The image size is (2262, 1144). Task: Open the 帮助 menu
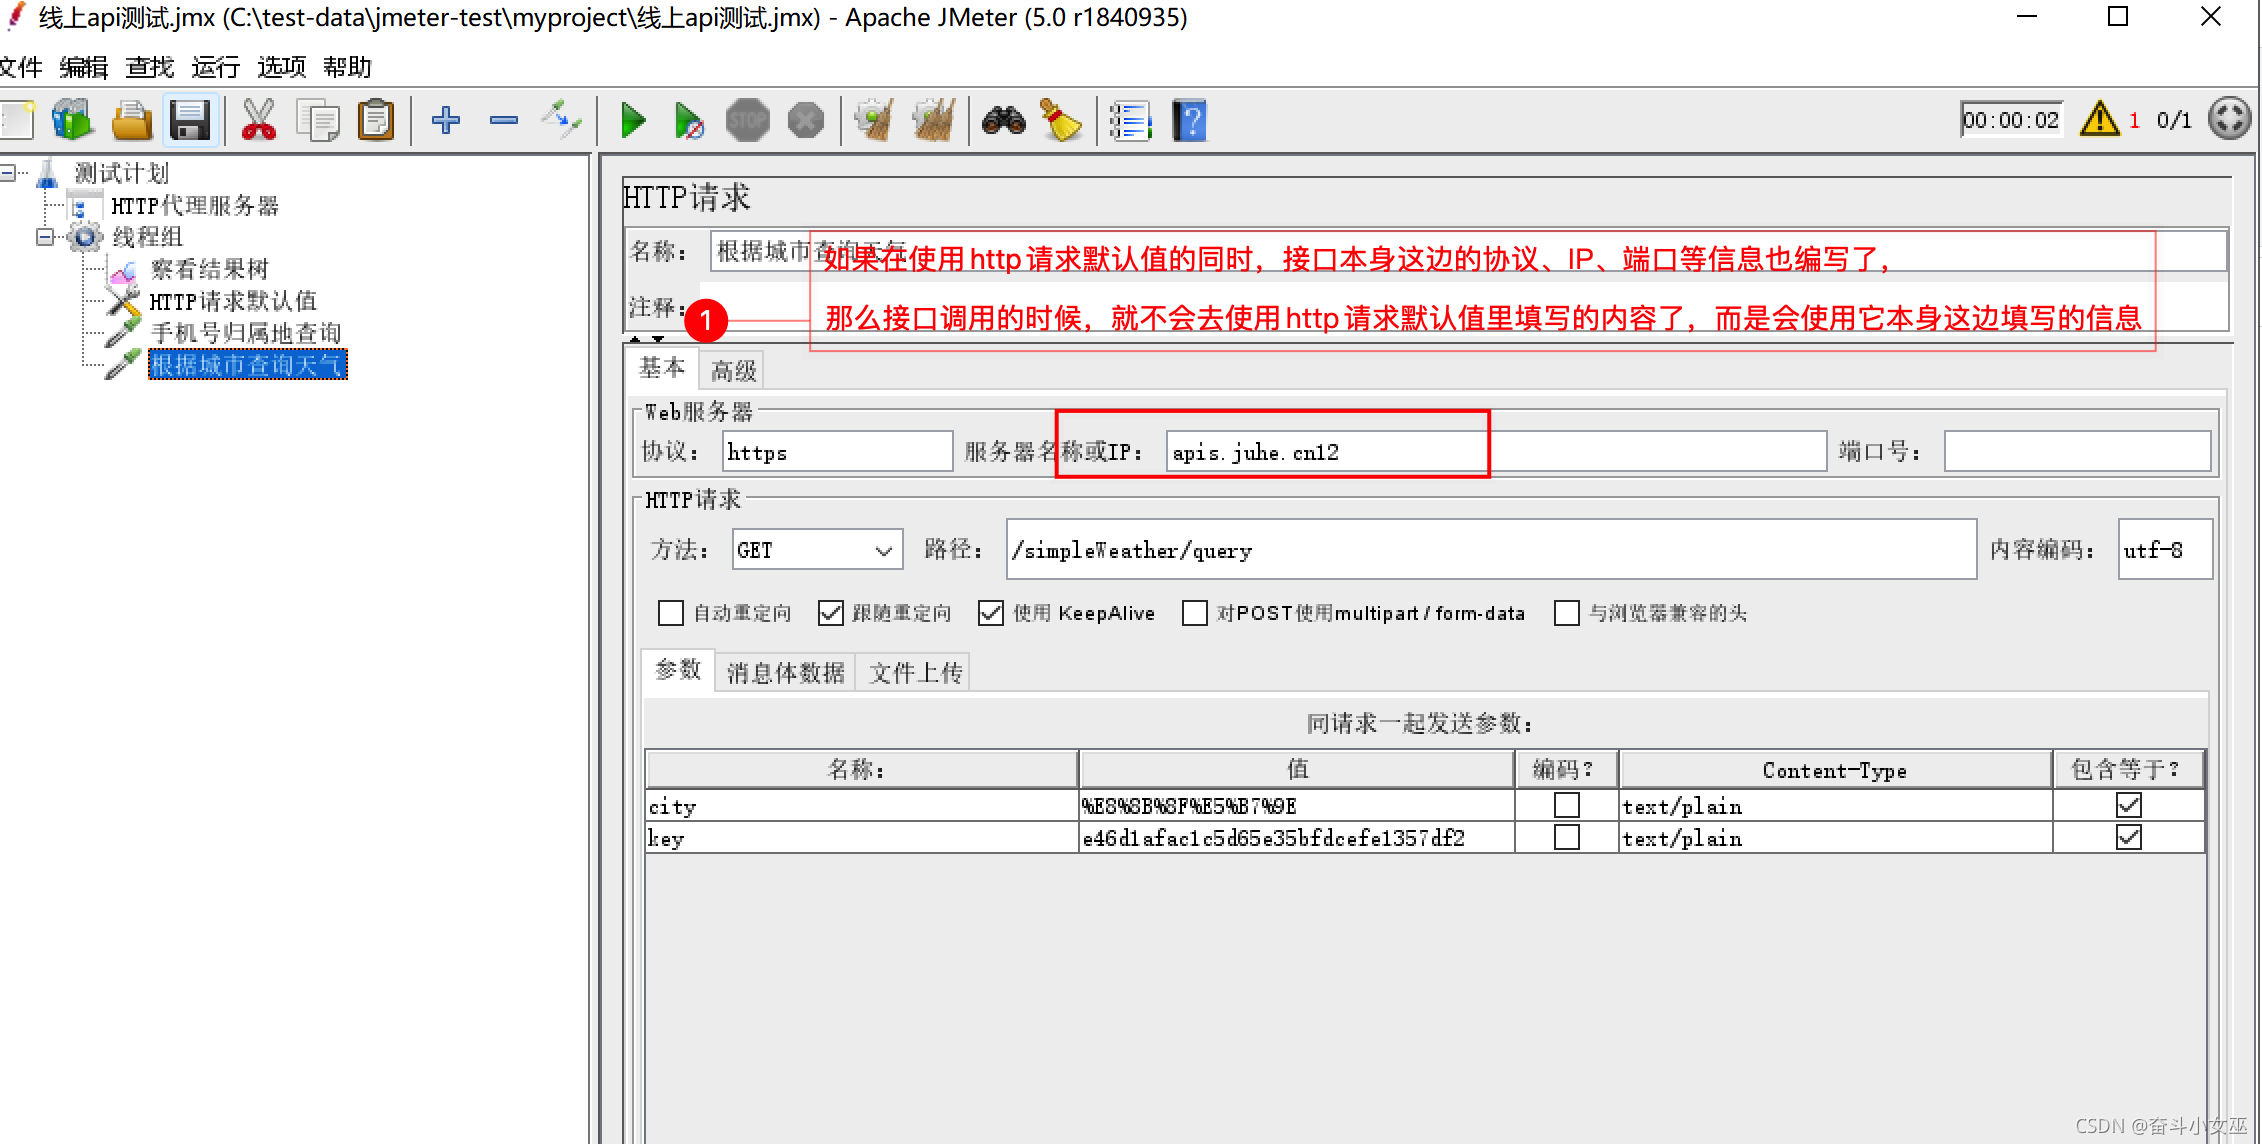347,67
